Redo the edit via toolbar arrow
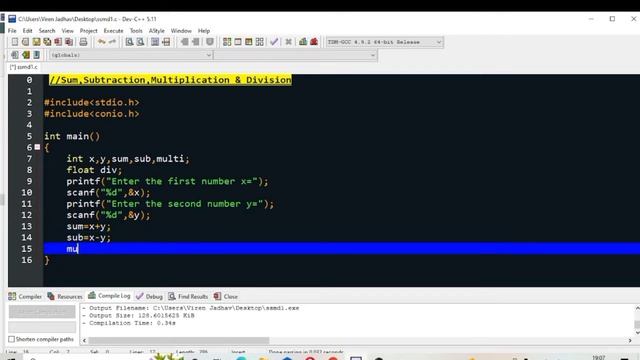Viewport: 640px width, 360px height. tap(112, 42)
